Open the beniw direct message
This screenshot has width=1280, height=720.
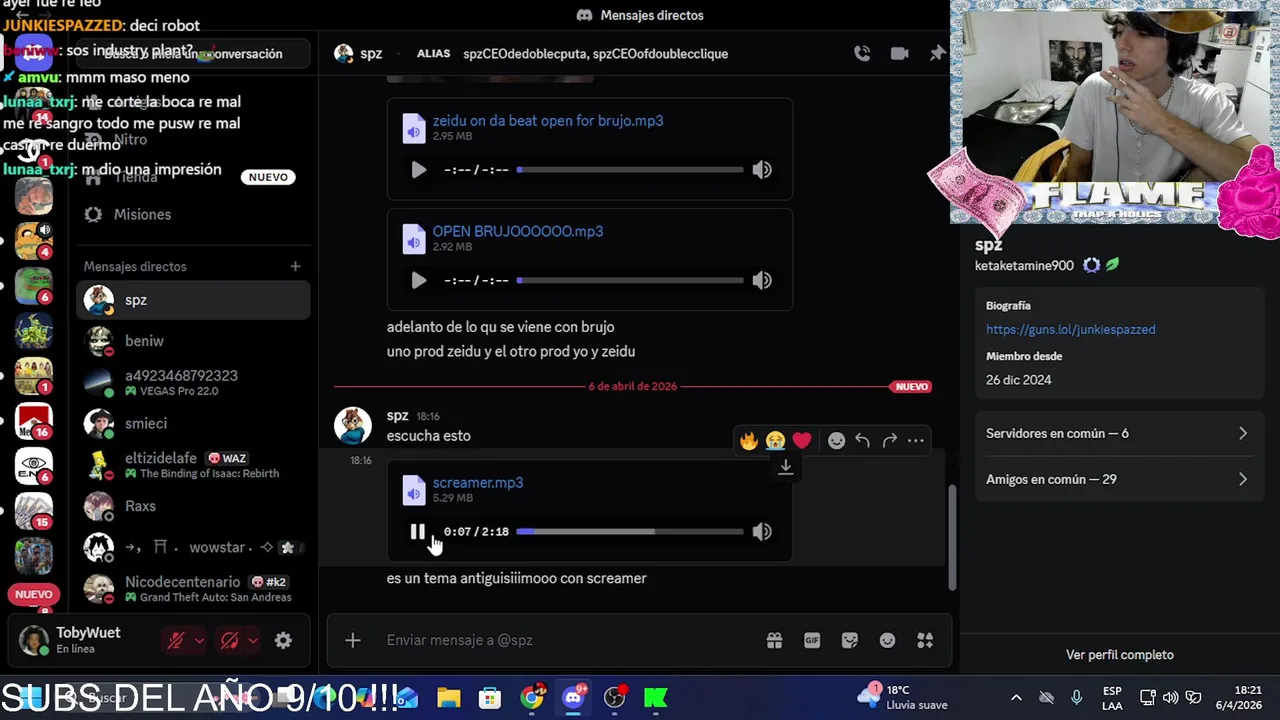(x=193, y=342)
